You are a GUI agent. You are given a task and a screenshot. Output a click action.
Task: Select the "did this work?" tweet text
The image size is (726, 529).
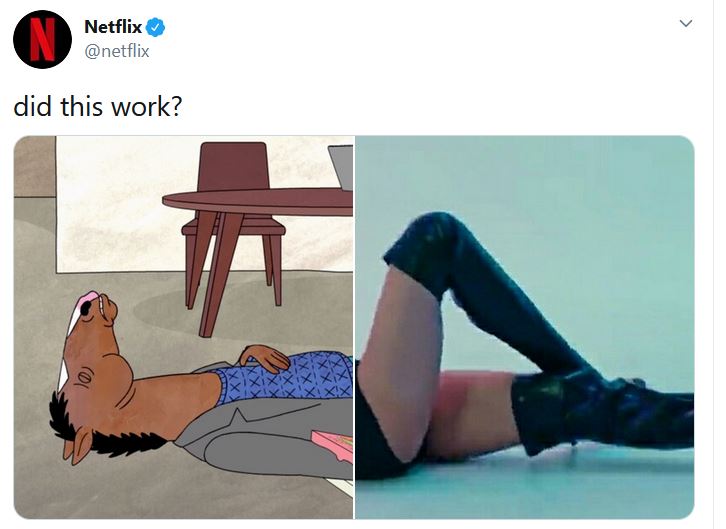coord(98,106)
